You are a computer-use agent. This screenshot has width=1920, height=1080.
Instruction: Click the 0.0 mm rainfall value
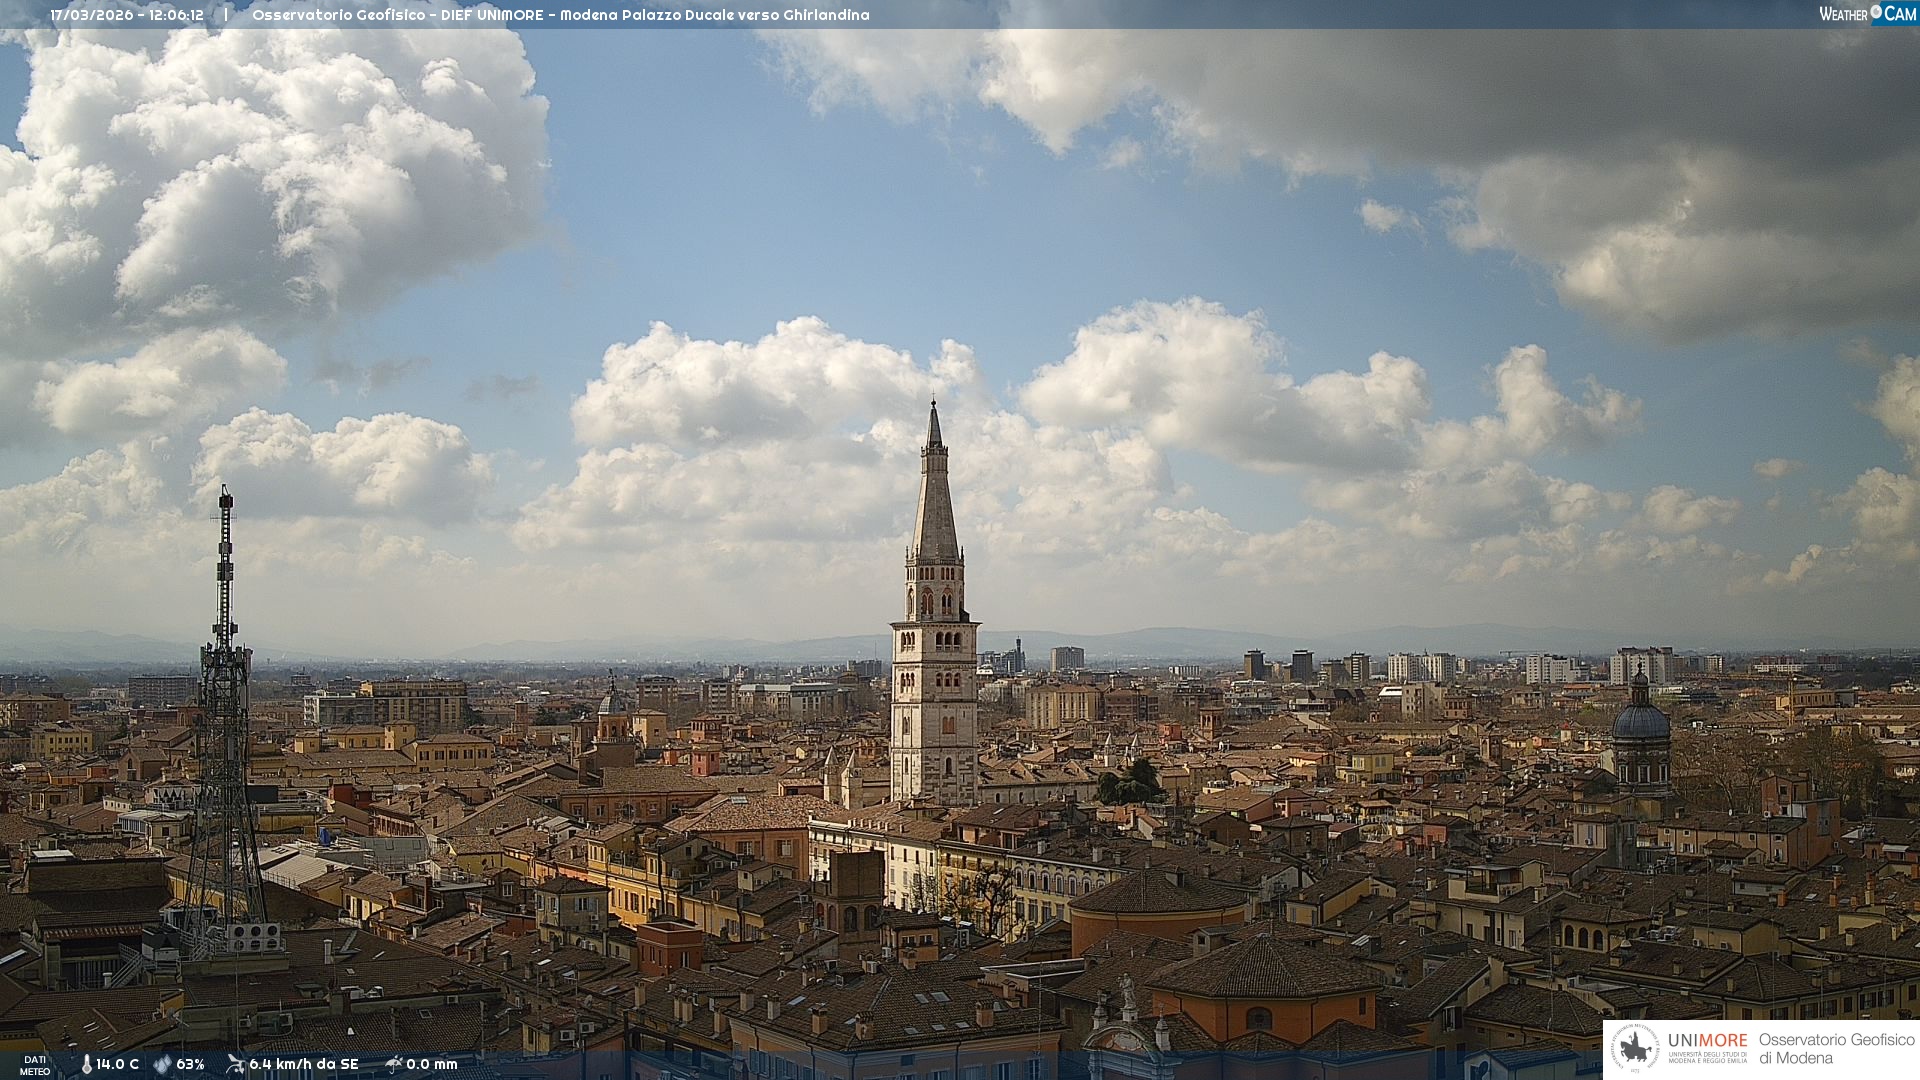[431, 1064]
